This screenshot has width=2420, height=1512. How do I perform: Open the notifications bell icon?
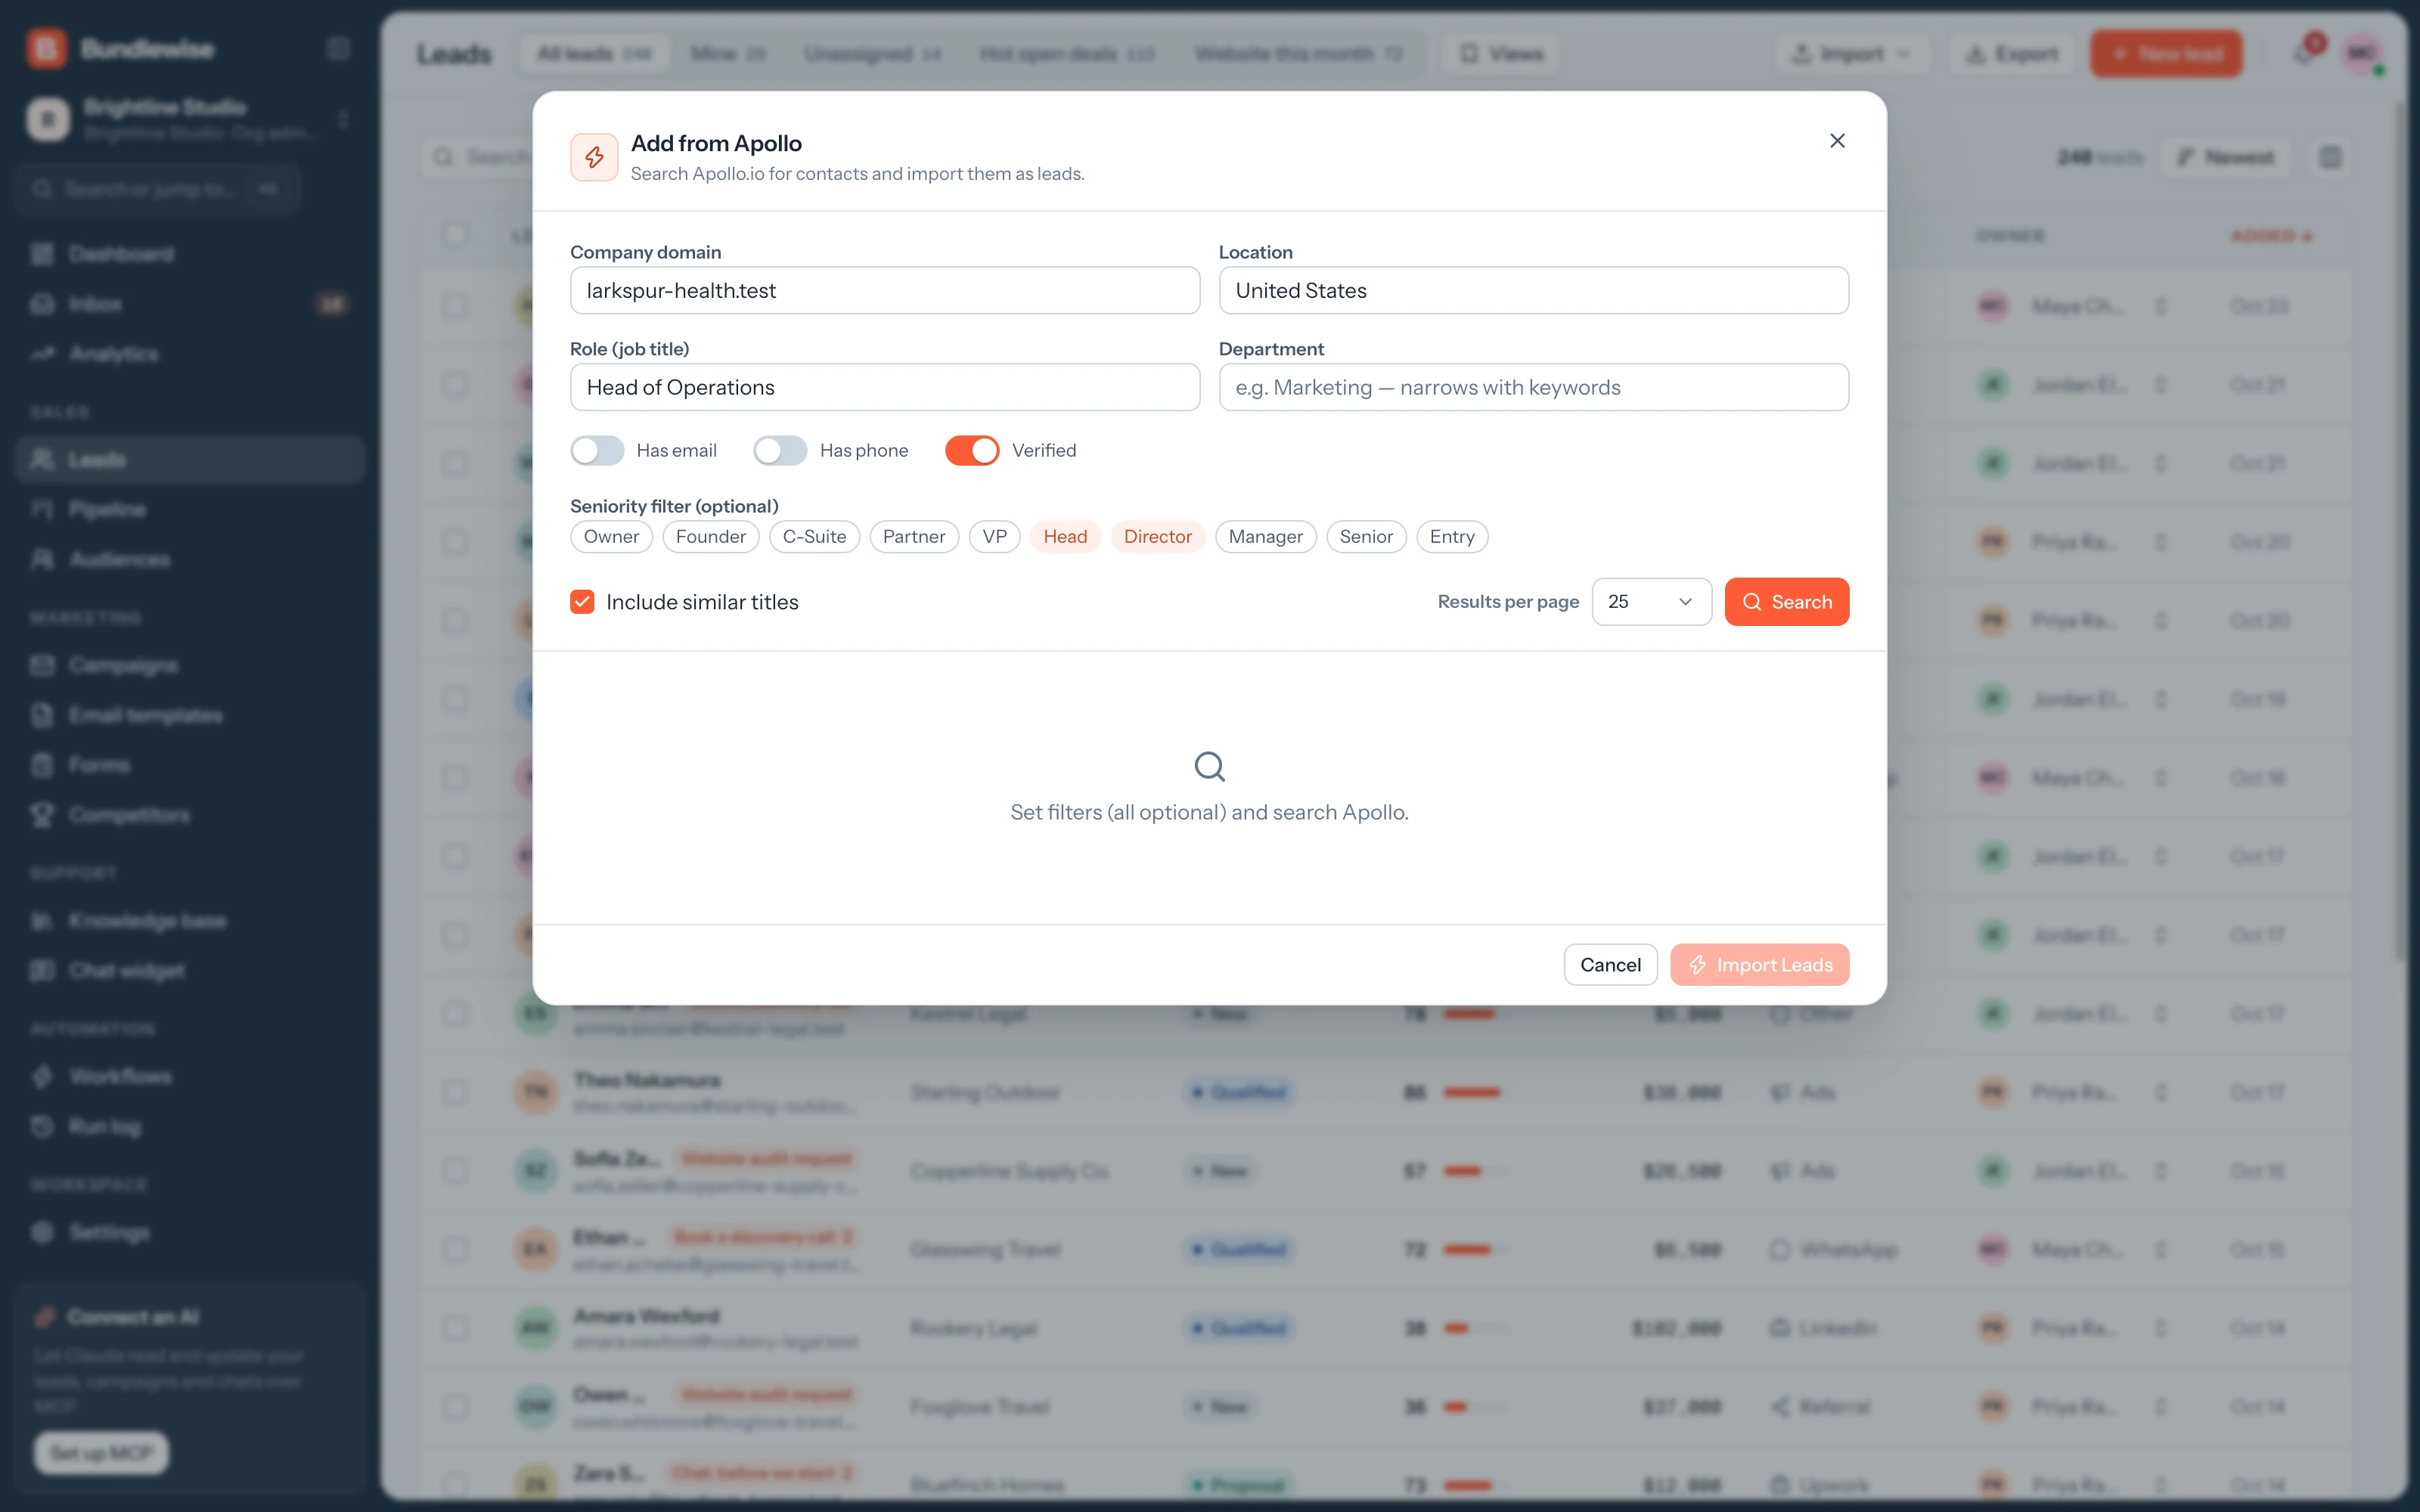pyautogui.click(x=2304, y=54)
